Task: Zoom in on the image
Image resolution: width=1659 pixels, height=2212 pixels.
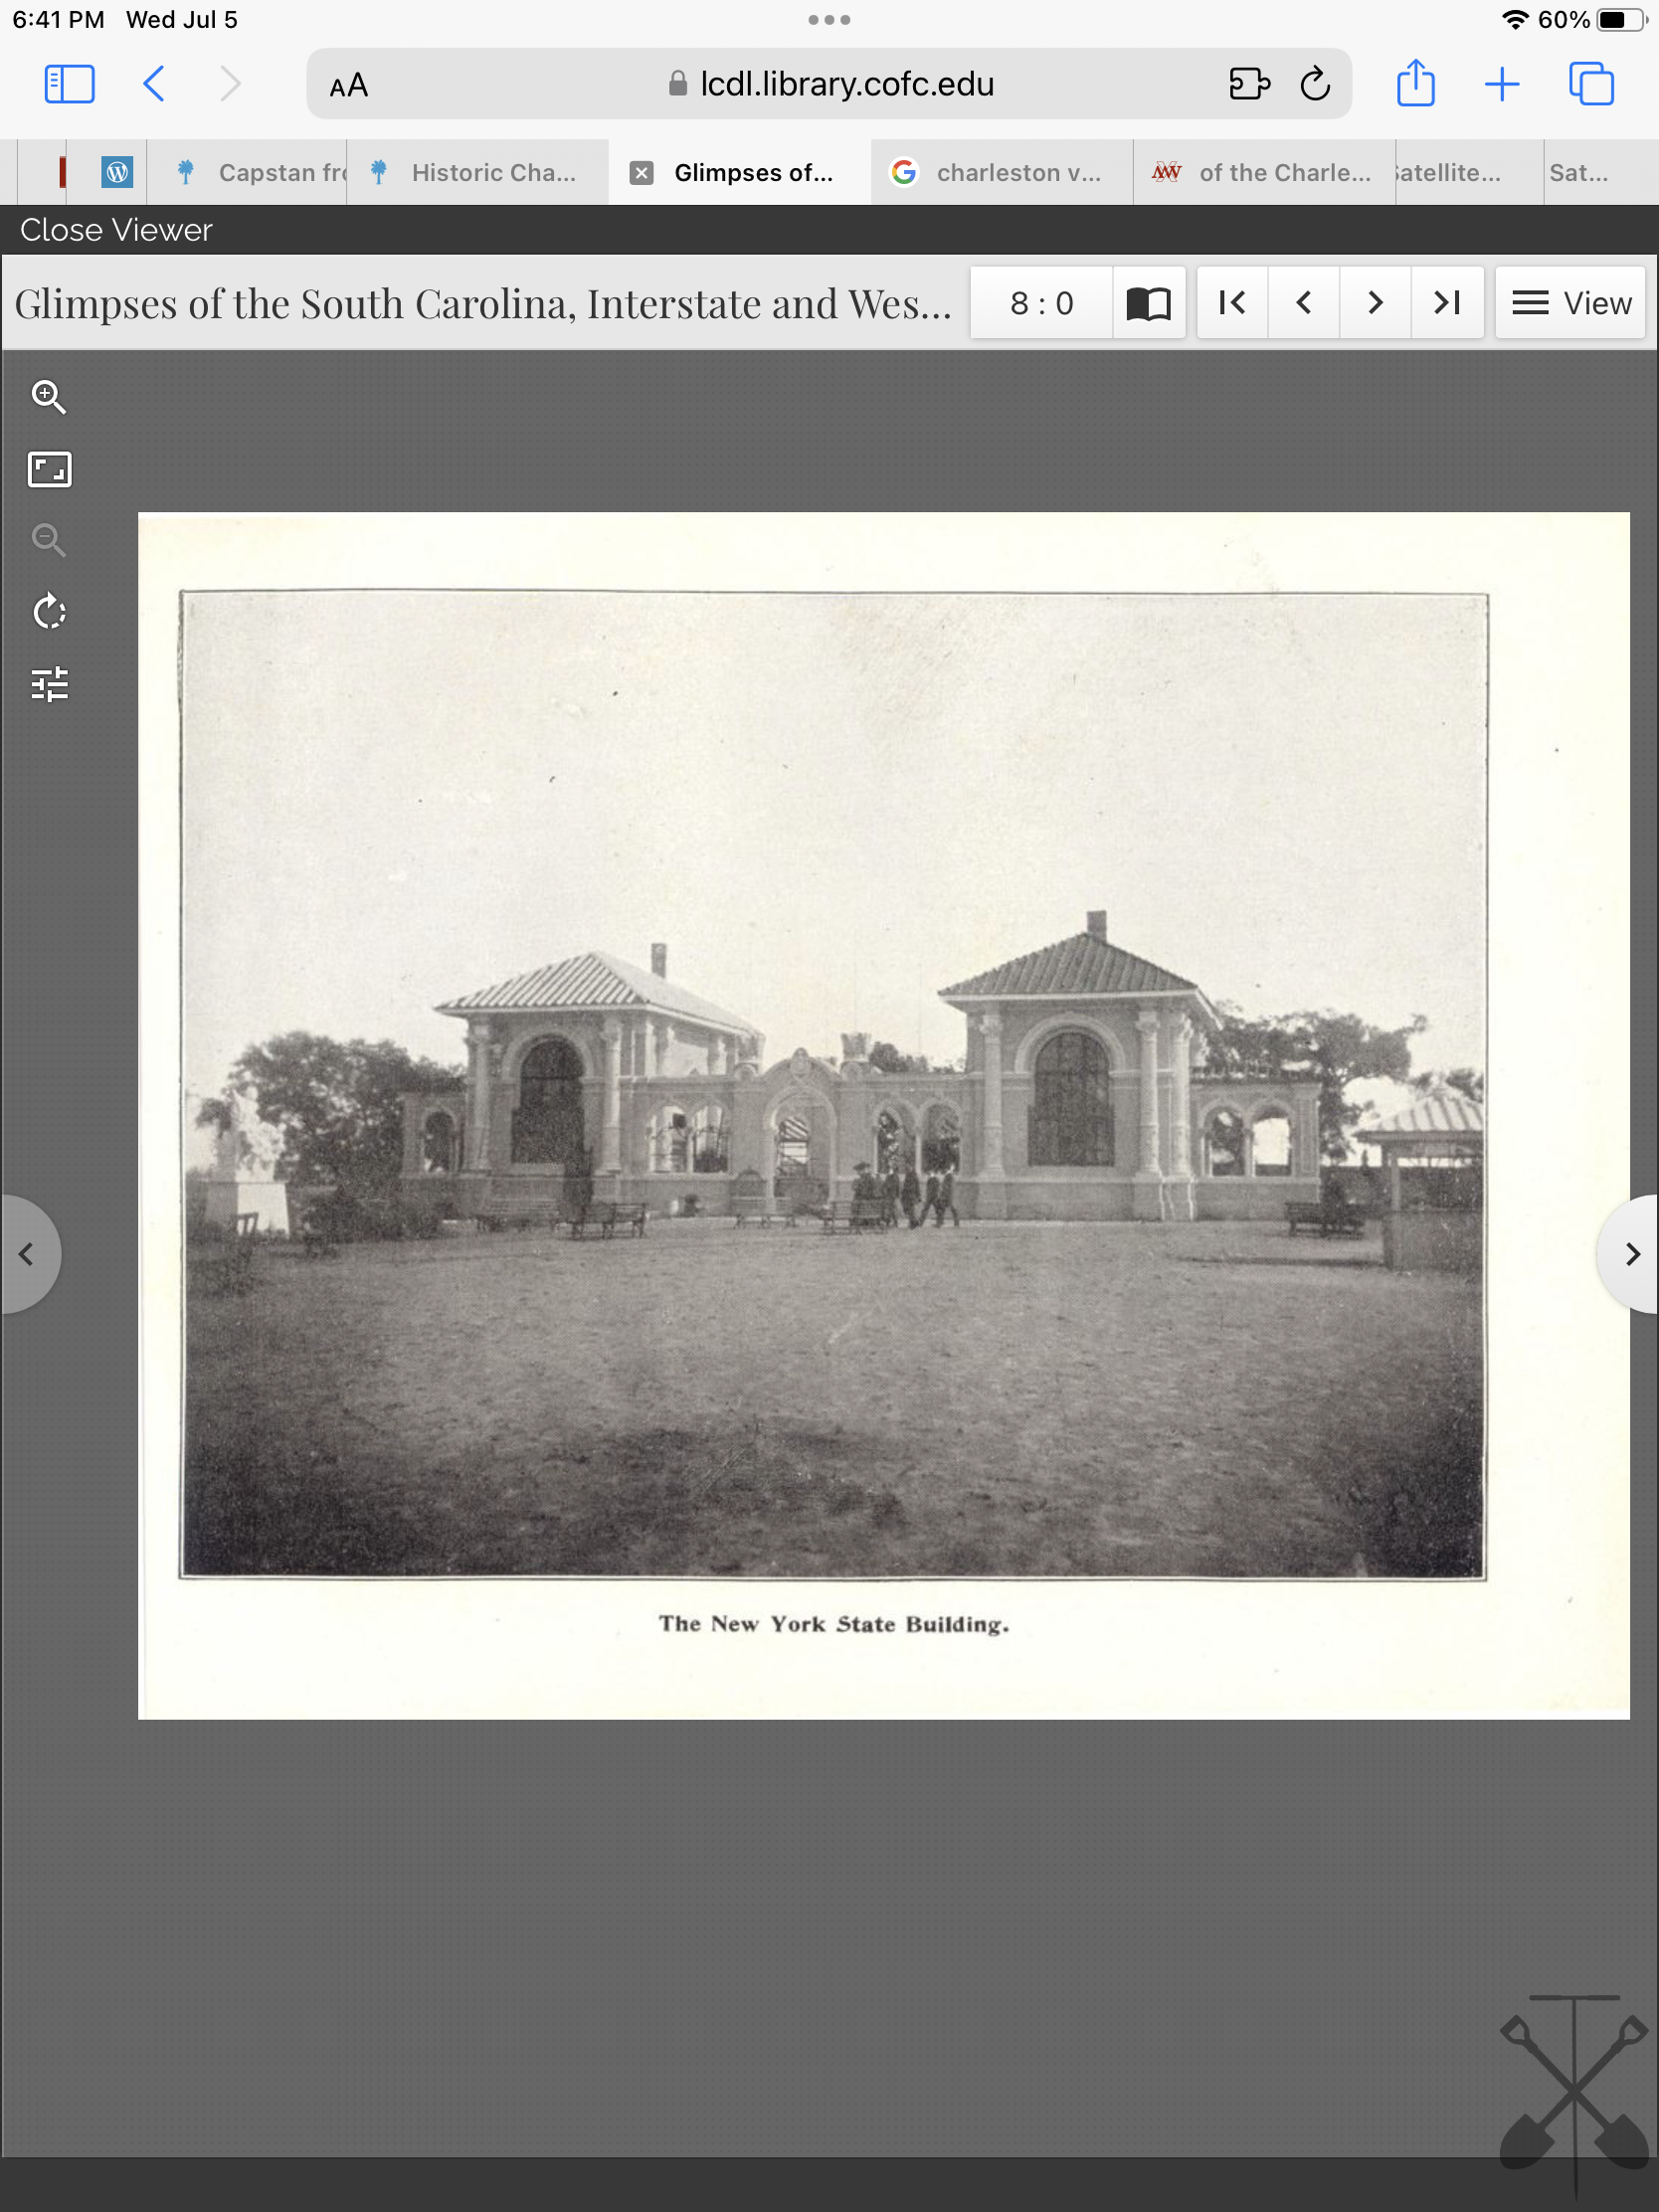Action: point(49,397)
